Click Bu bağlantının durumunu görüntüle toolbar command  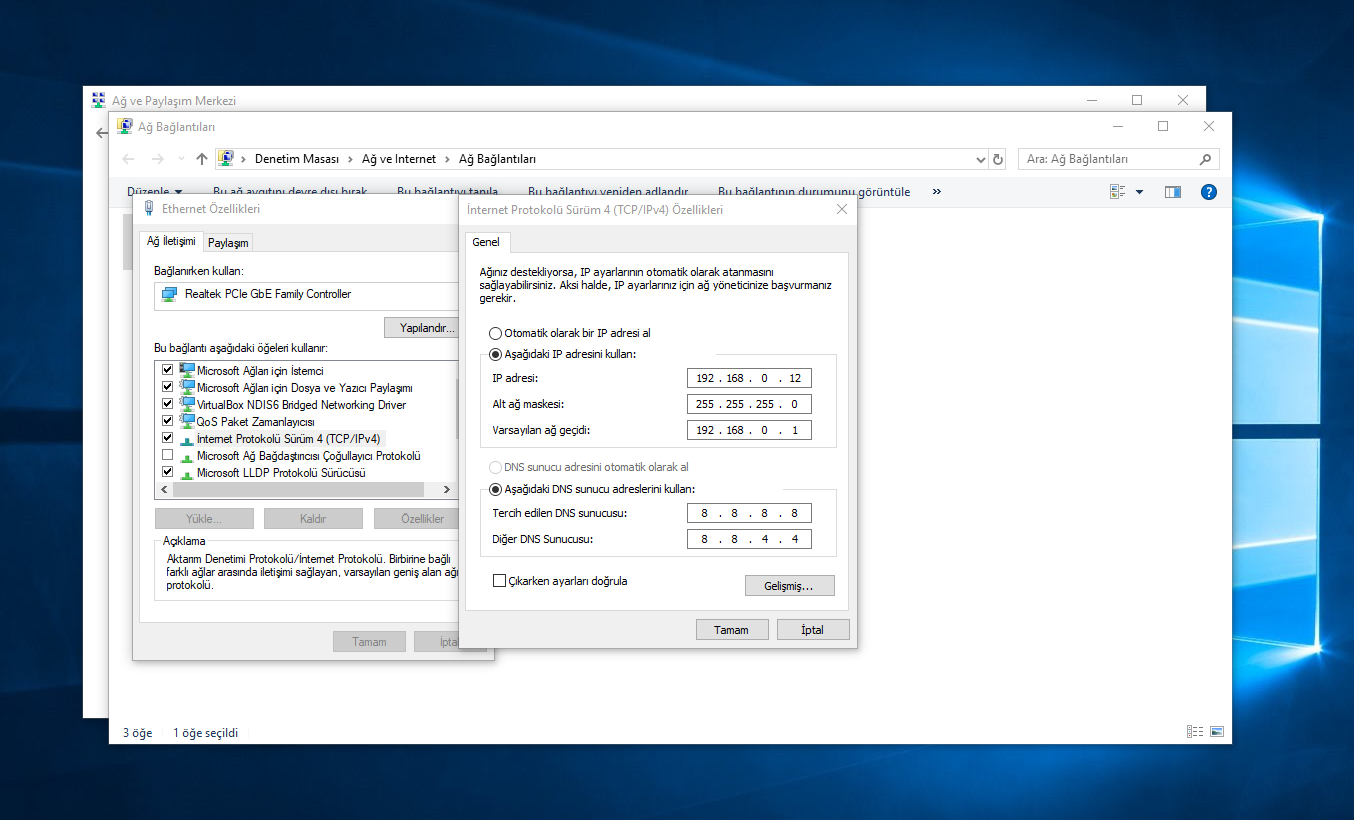tap(814, 192)
